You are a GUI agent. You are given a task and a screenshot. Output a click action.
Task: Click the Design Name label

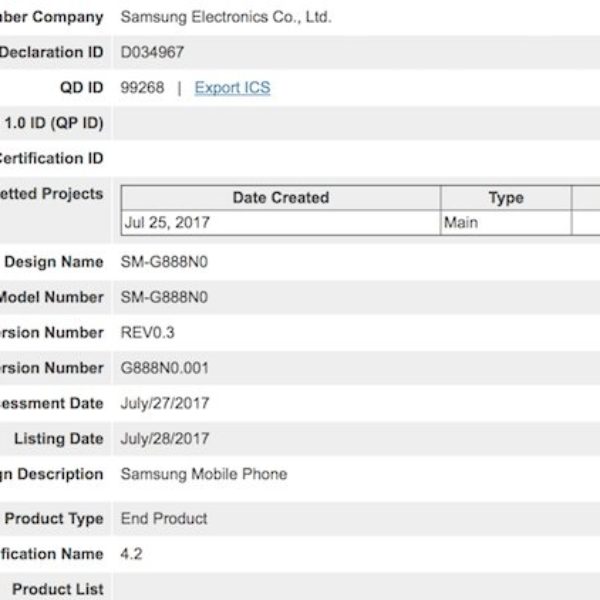click(54, 262)
